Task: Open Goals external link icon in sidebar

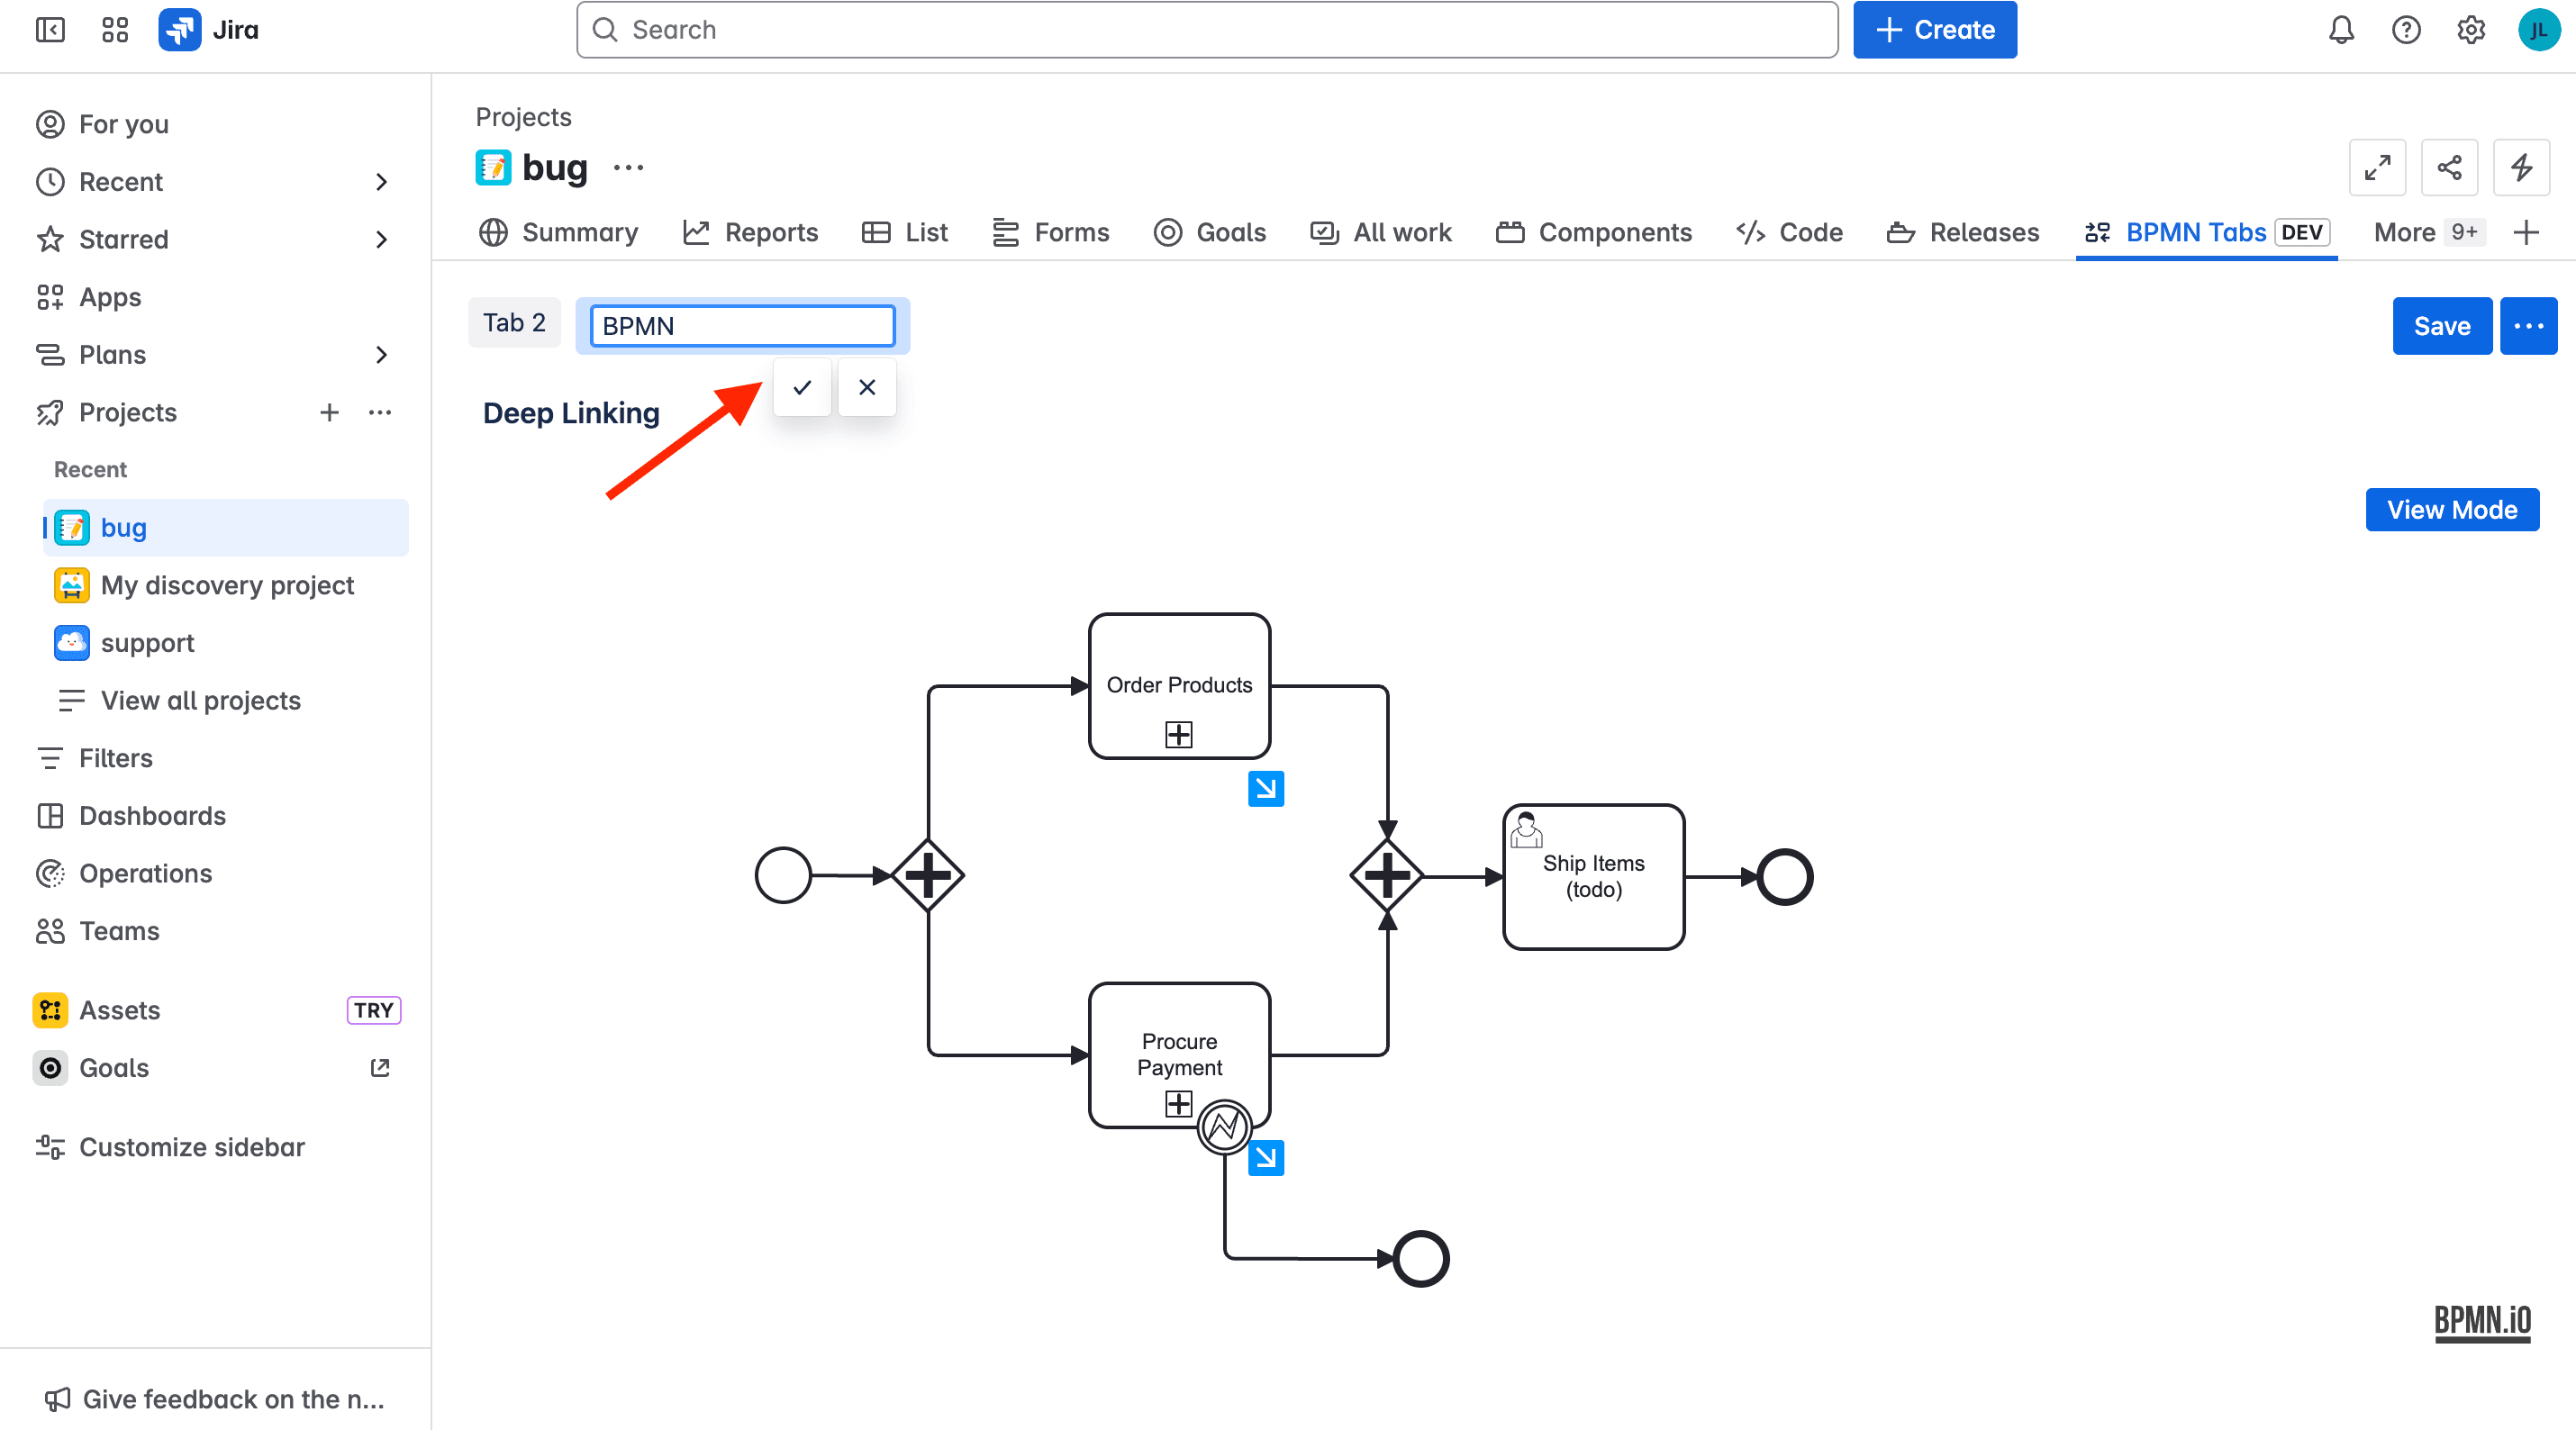Action: click(x=380, y=1068)
